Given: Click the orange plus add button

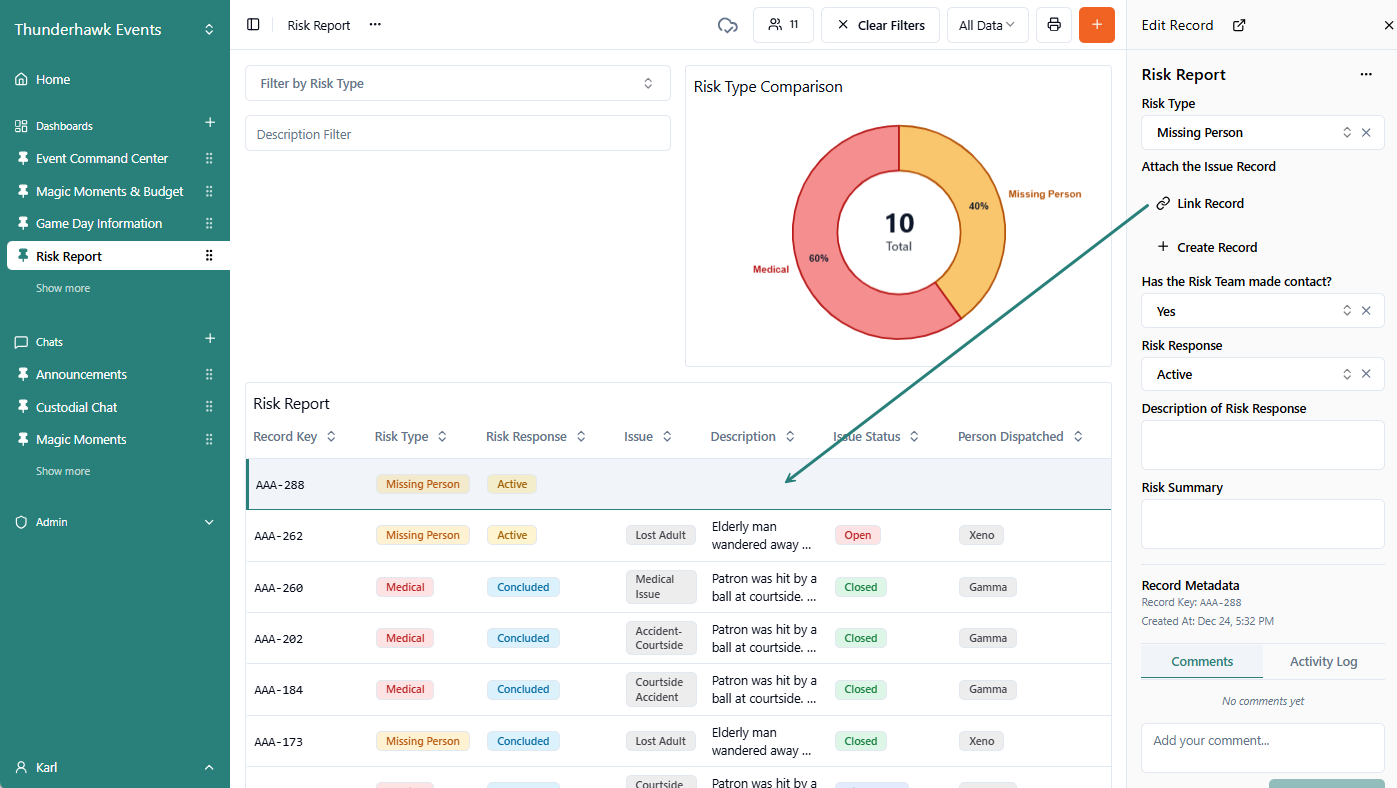Looking at the screenshot, I should [1096, 25].
